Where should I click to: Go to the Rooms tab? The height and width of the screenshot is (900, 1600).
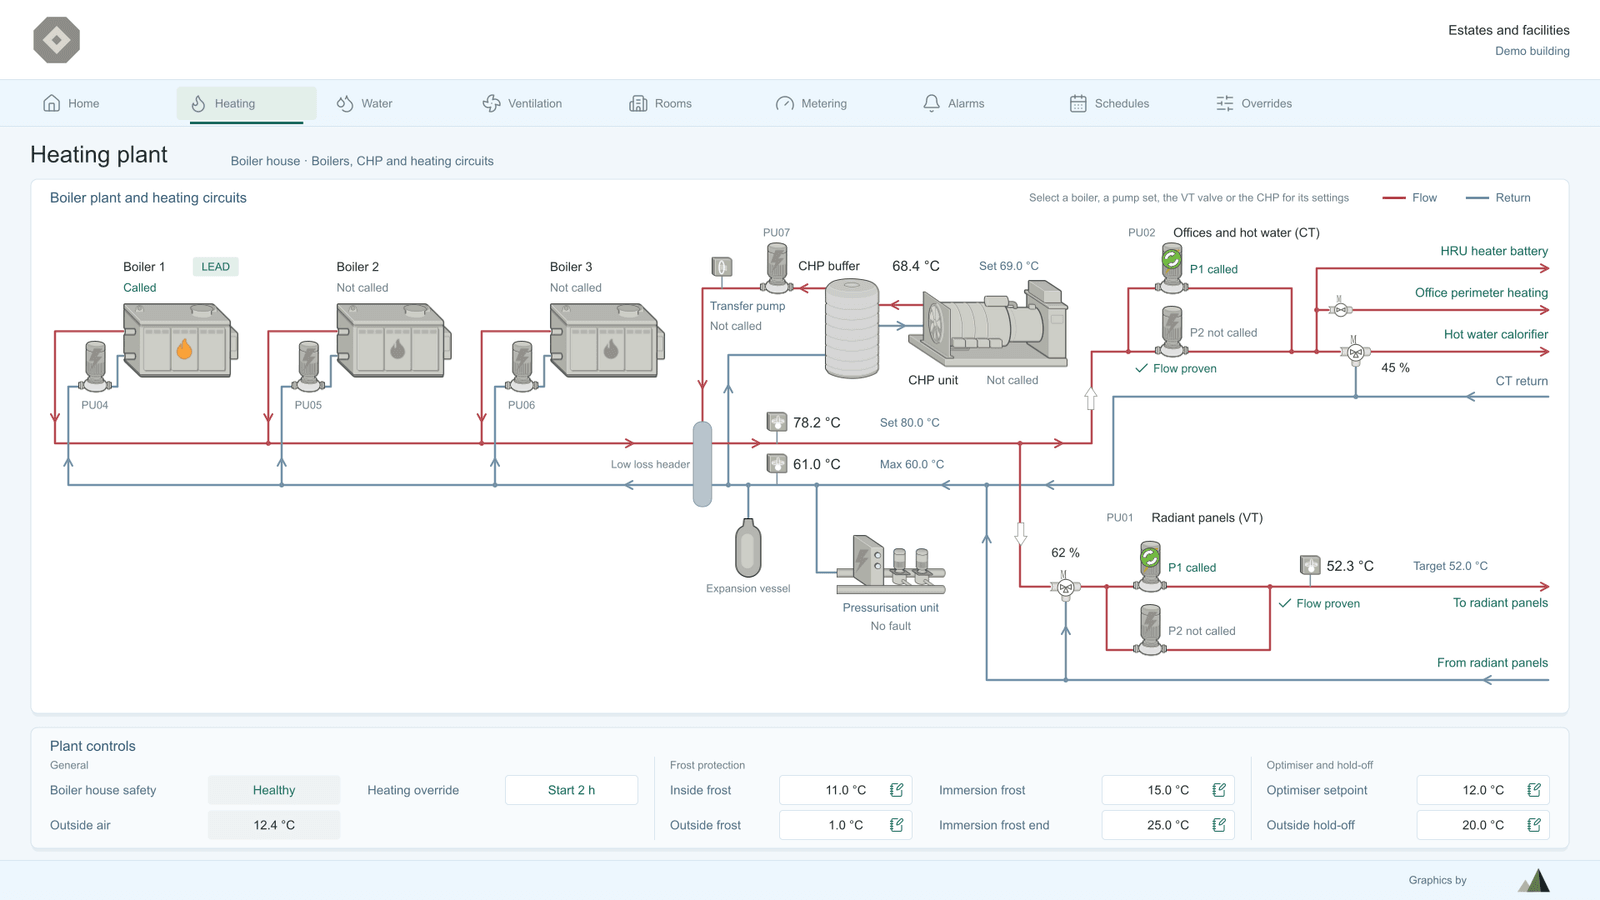pyautogui.click(x=660, y=103)
